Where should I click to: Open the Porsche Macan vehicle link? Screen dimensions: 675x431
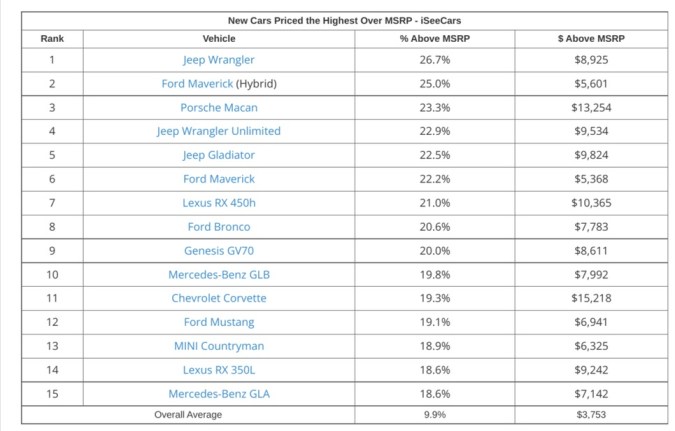point(219,108)
